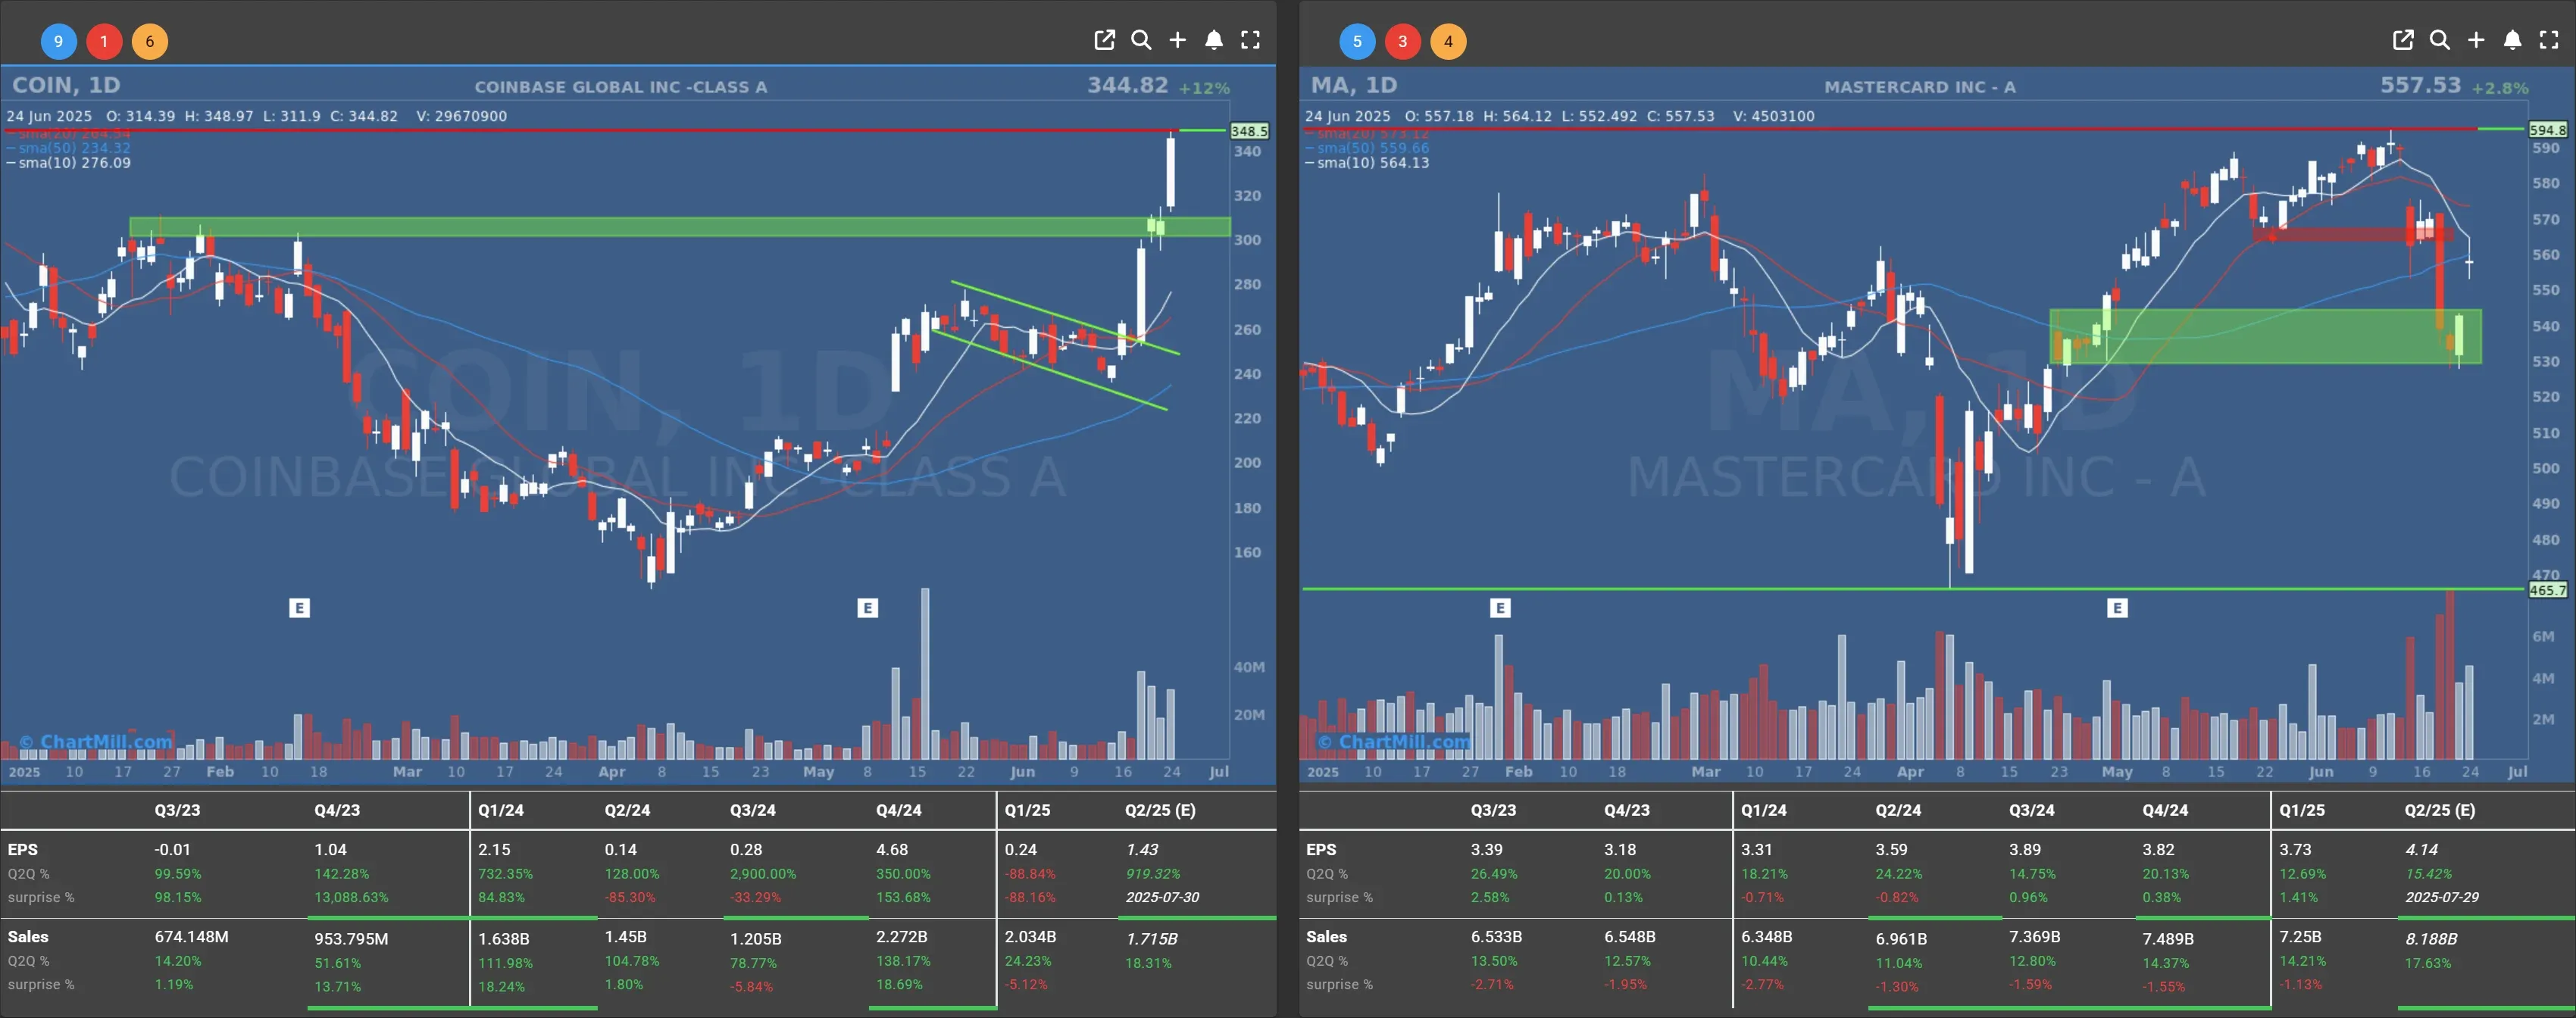Click MA price 557.53
2576x1018 pixels.
point(2420,85)
